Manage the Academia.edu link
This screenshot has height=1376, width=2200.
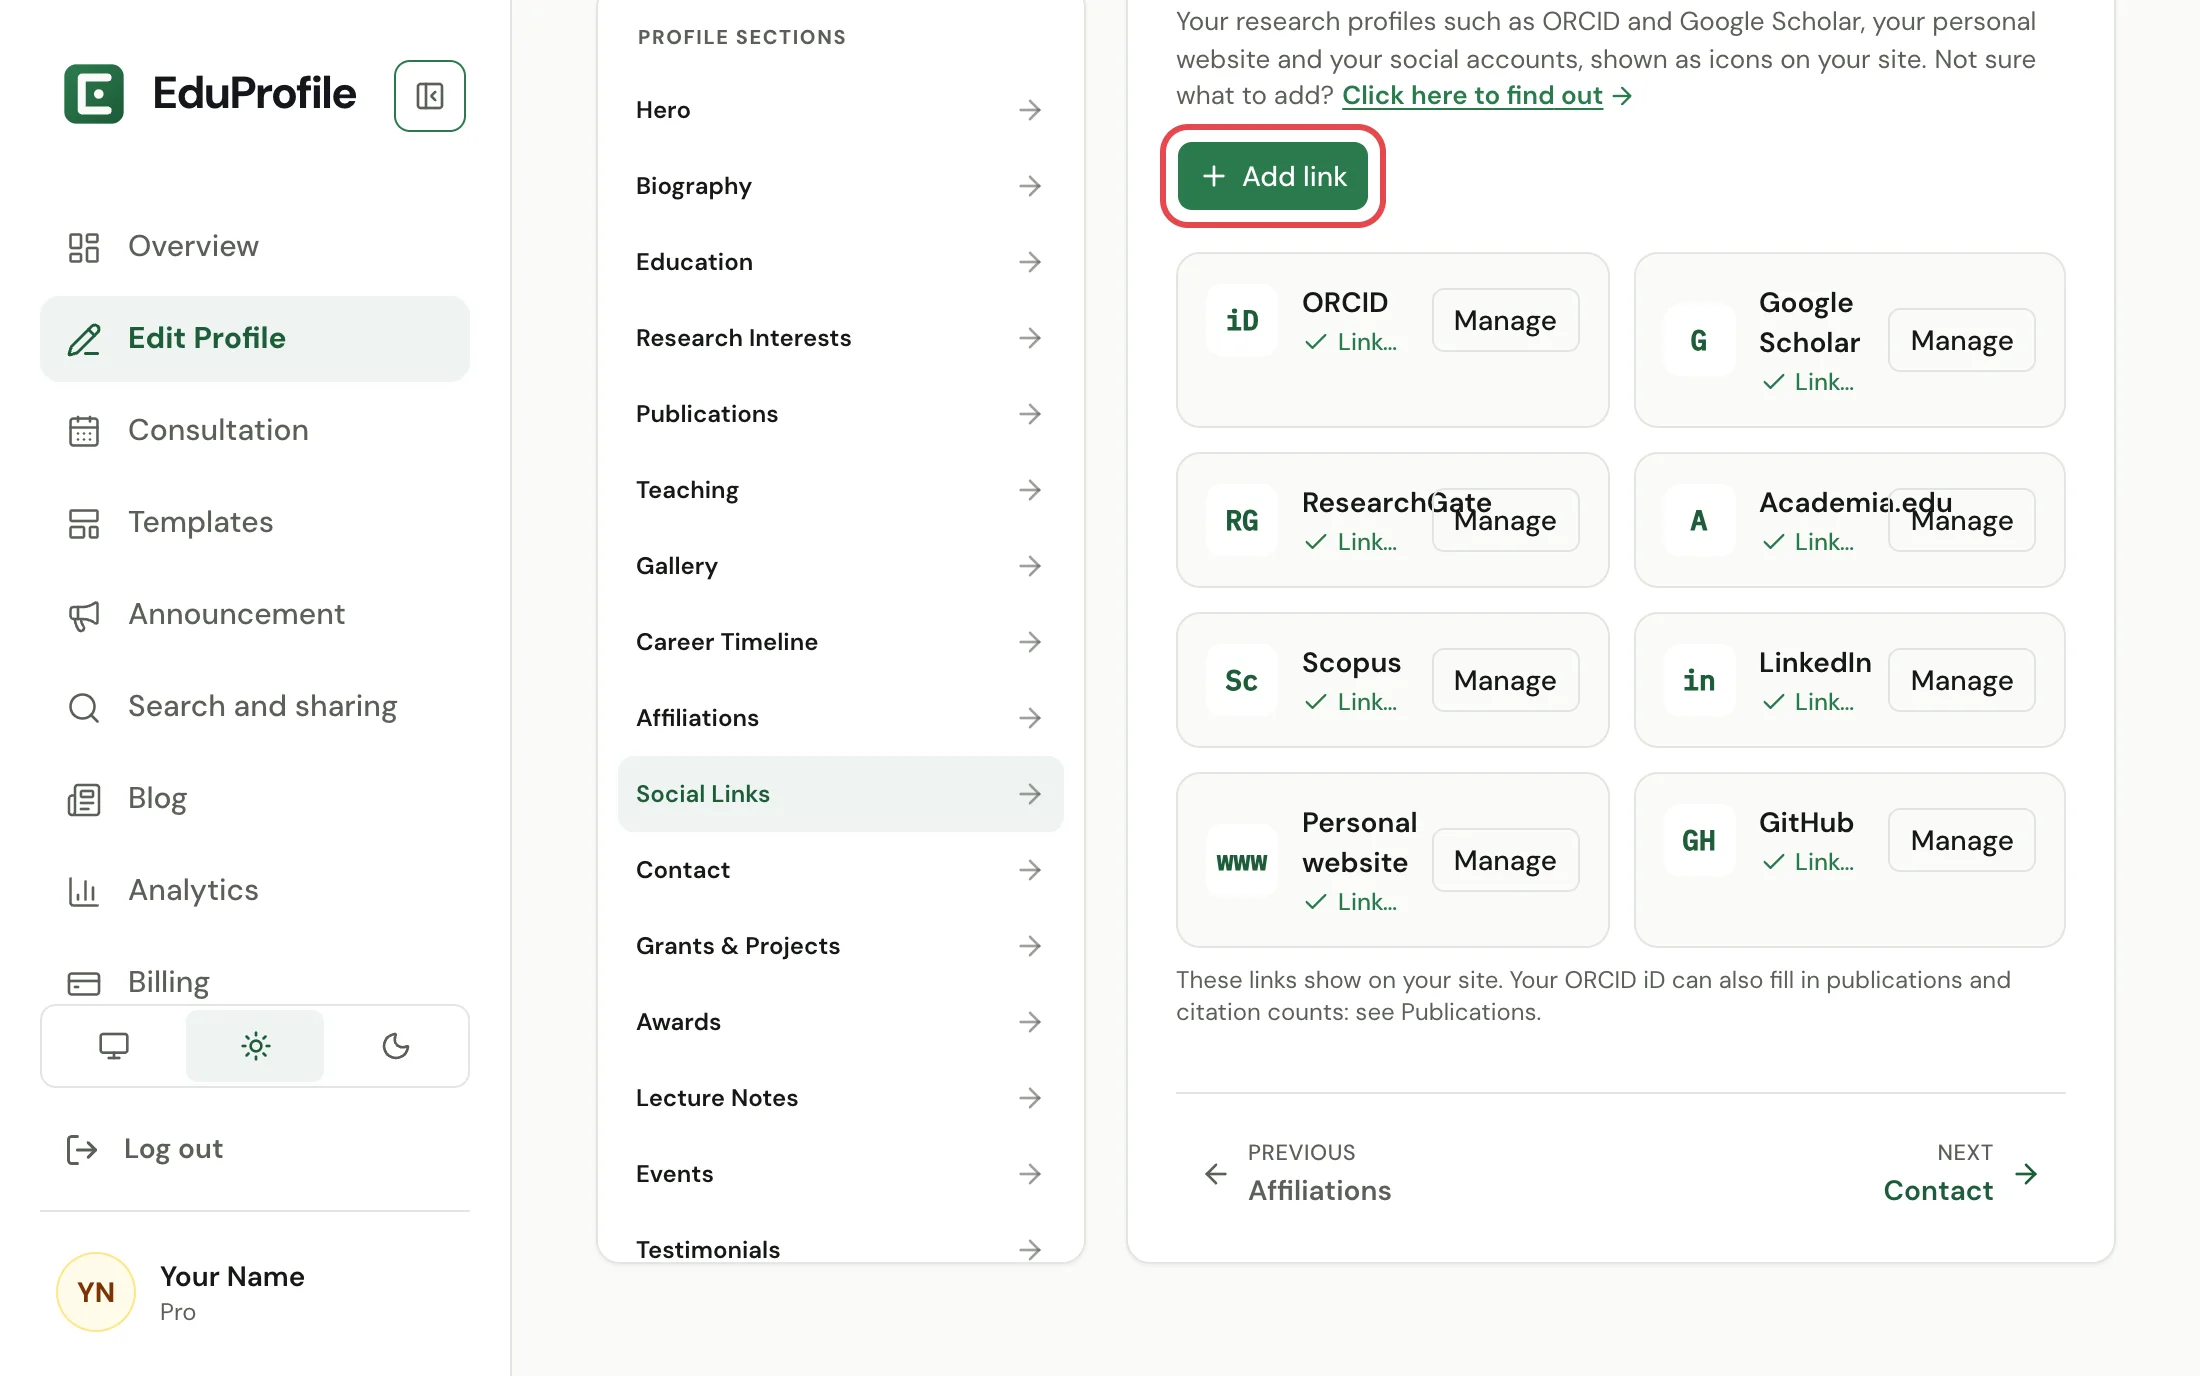1962,520
